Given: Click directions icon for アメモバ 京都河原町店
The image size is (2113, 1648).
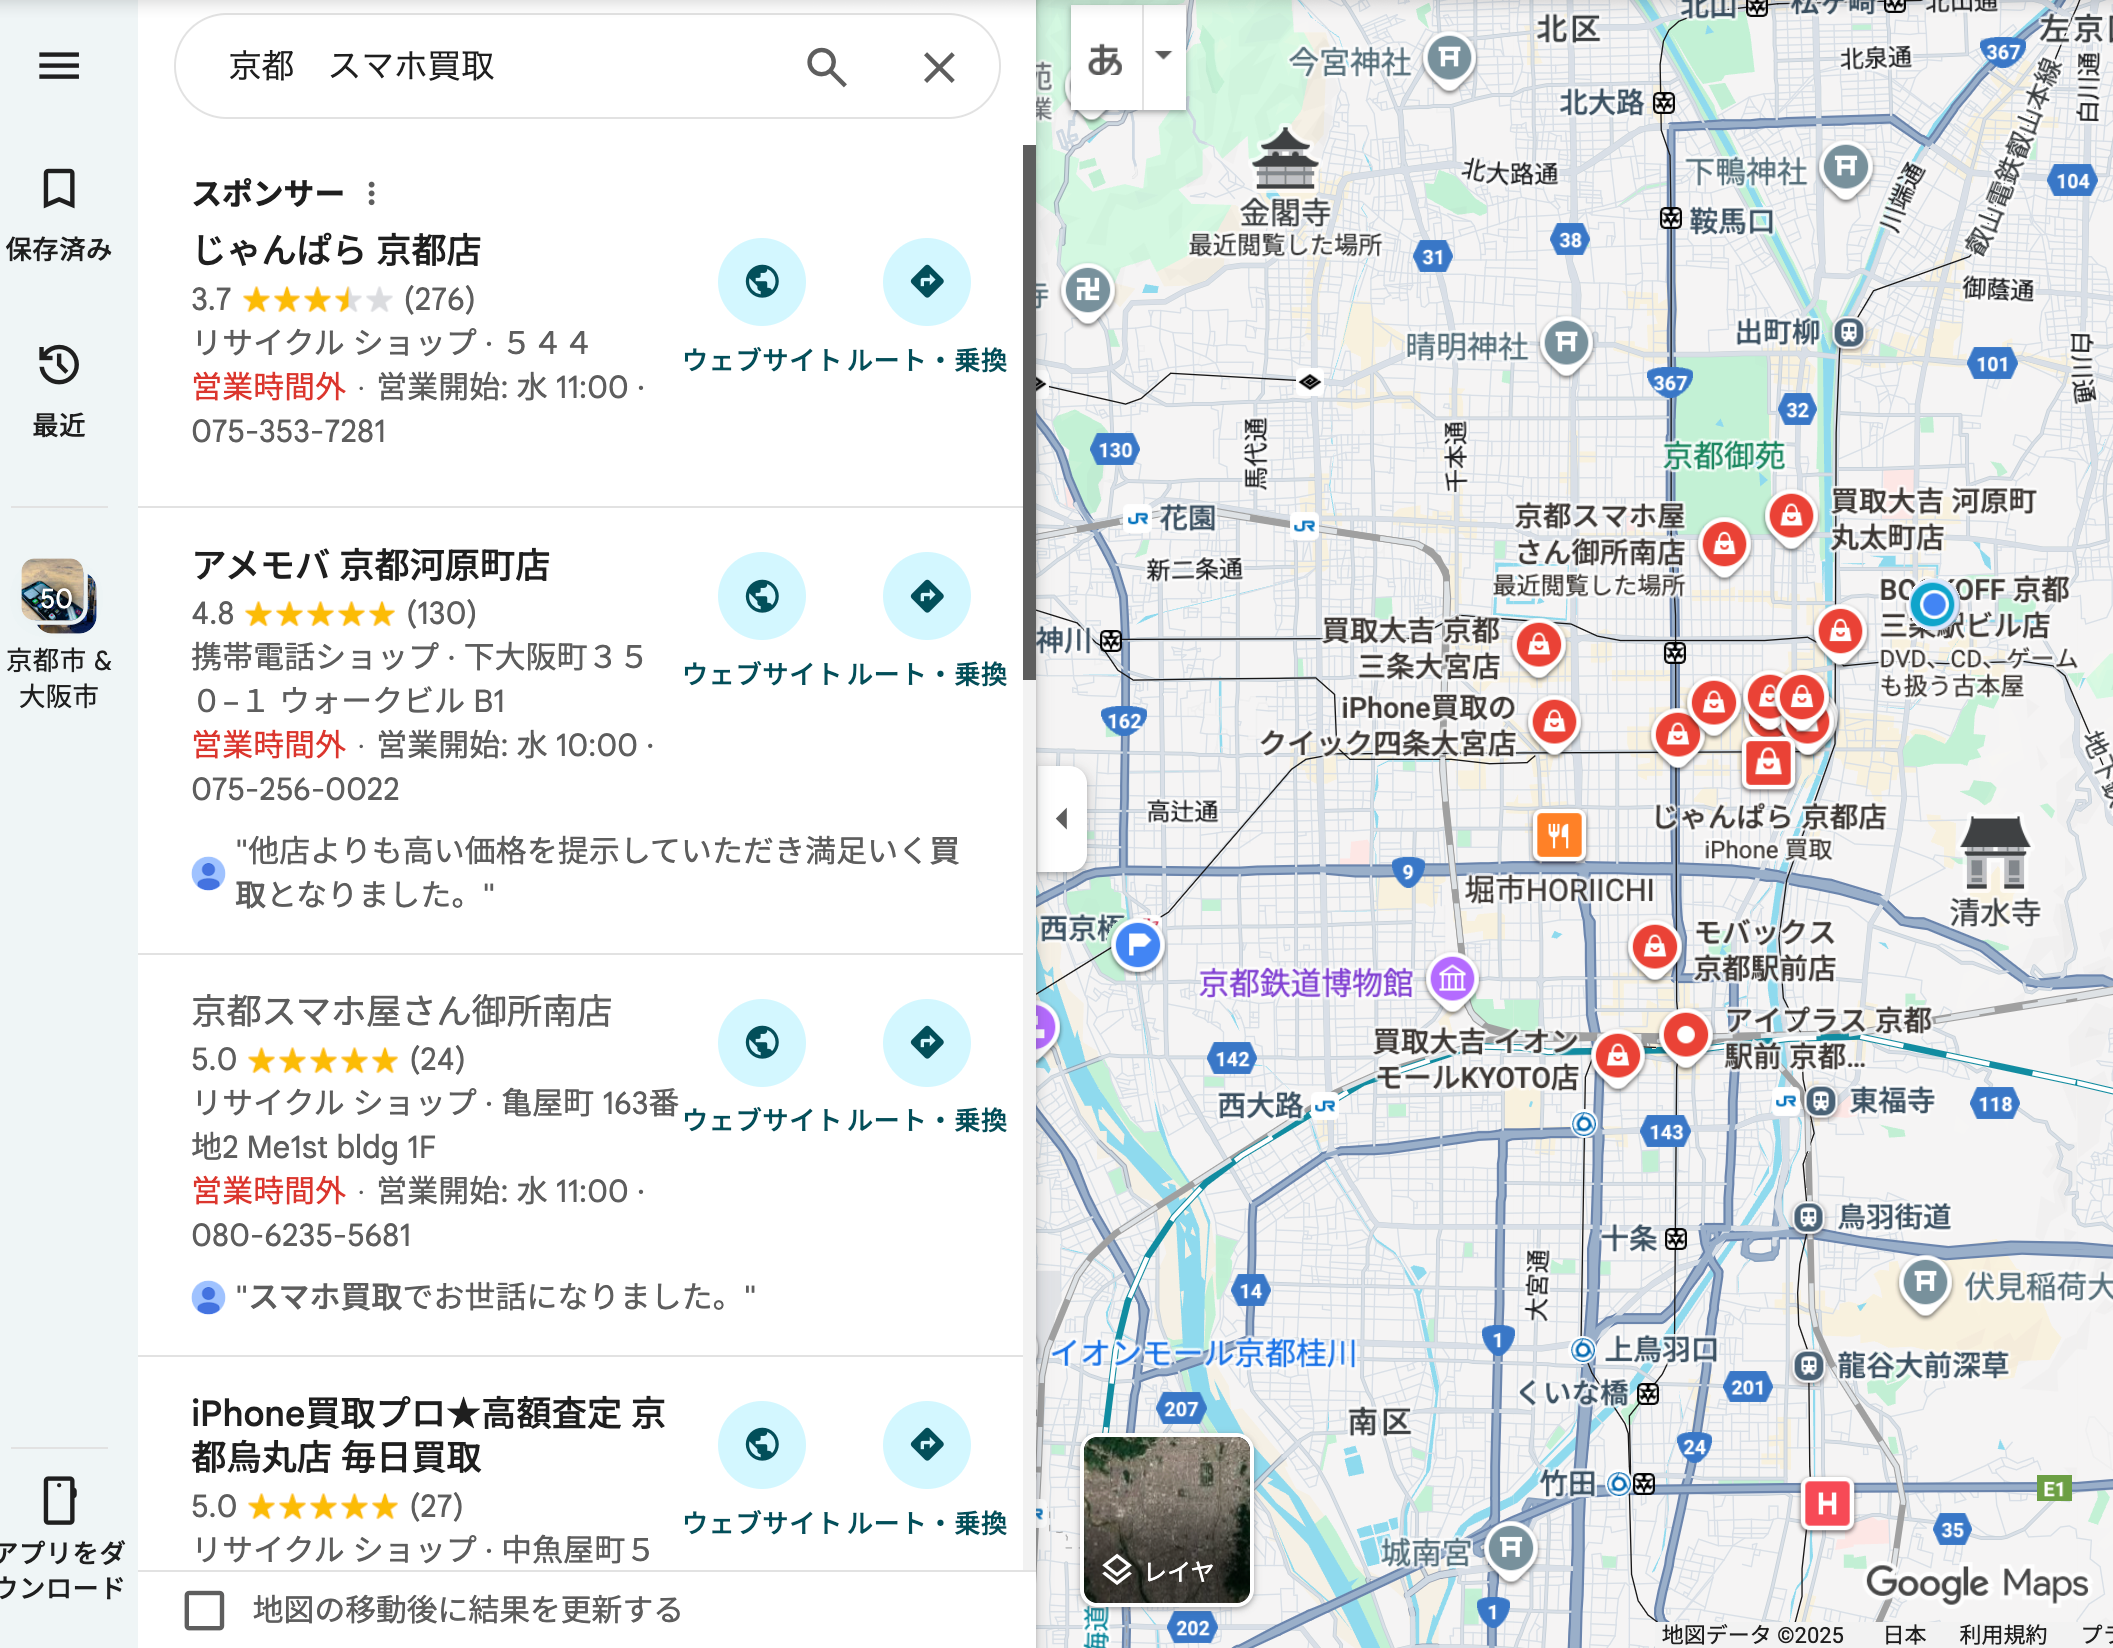Looking at the screenshot, I should (x=926, y=596).
